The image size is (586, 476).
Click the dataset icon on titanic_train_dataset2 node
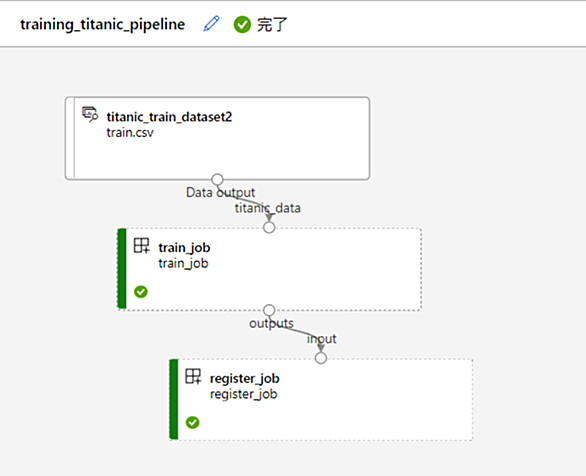pyautogui.click(x=90, y=114)
